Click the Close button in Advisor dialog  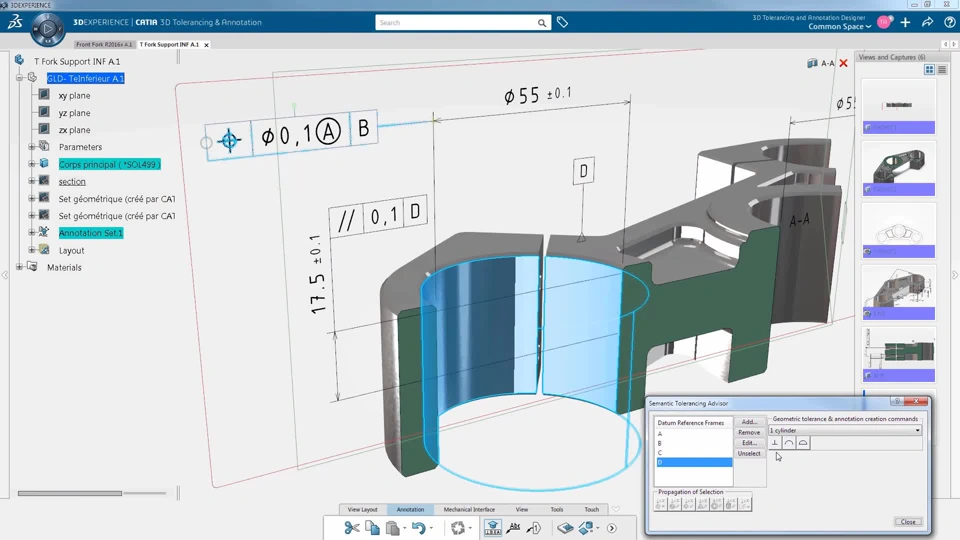point(908,522)
